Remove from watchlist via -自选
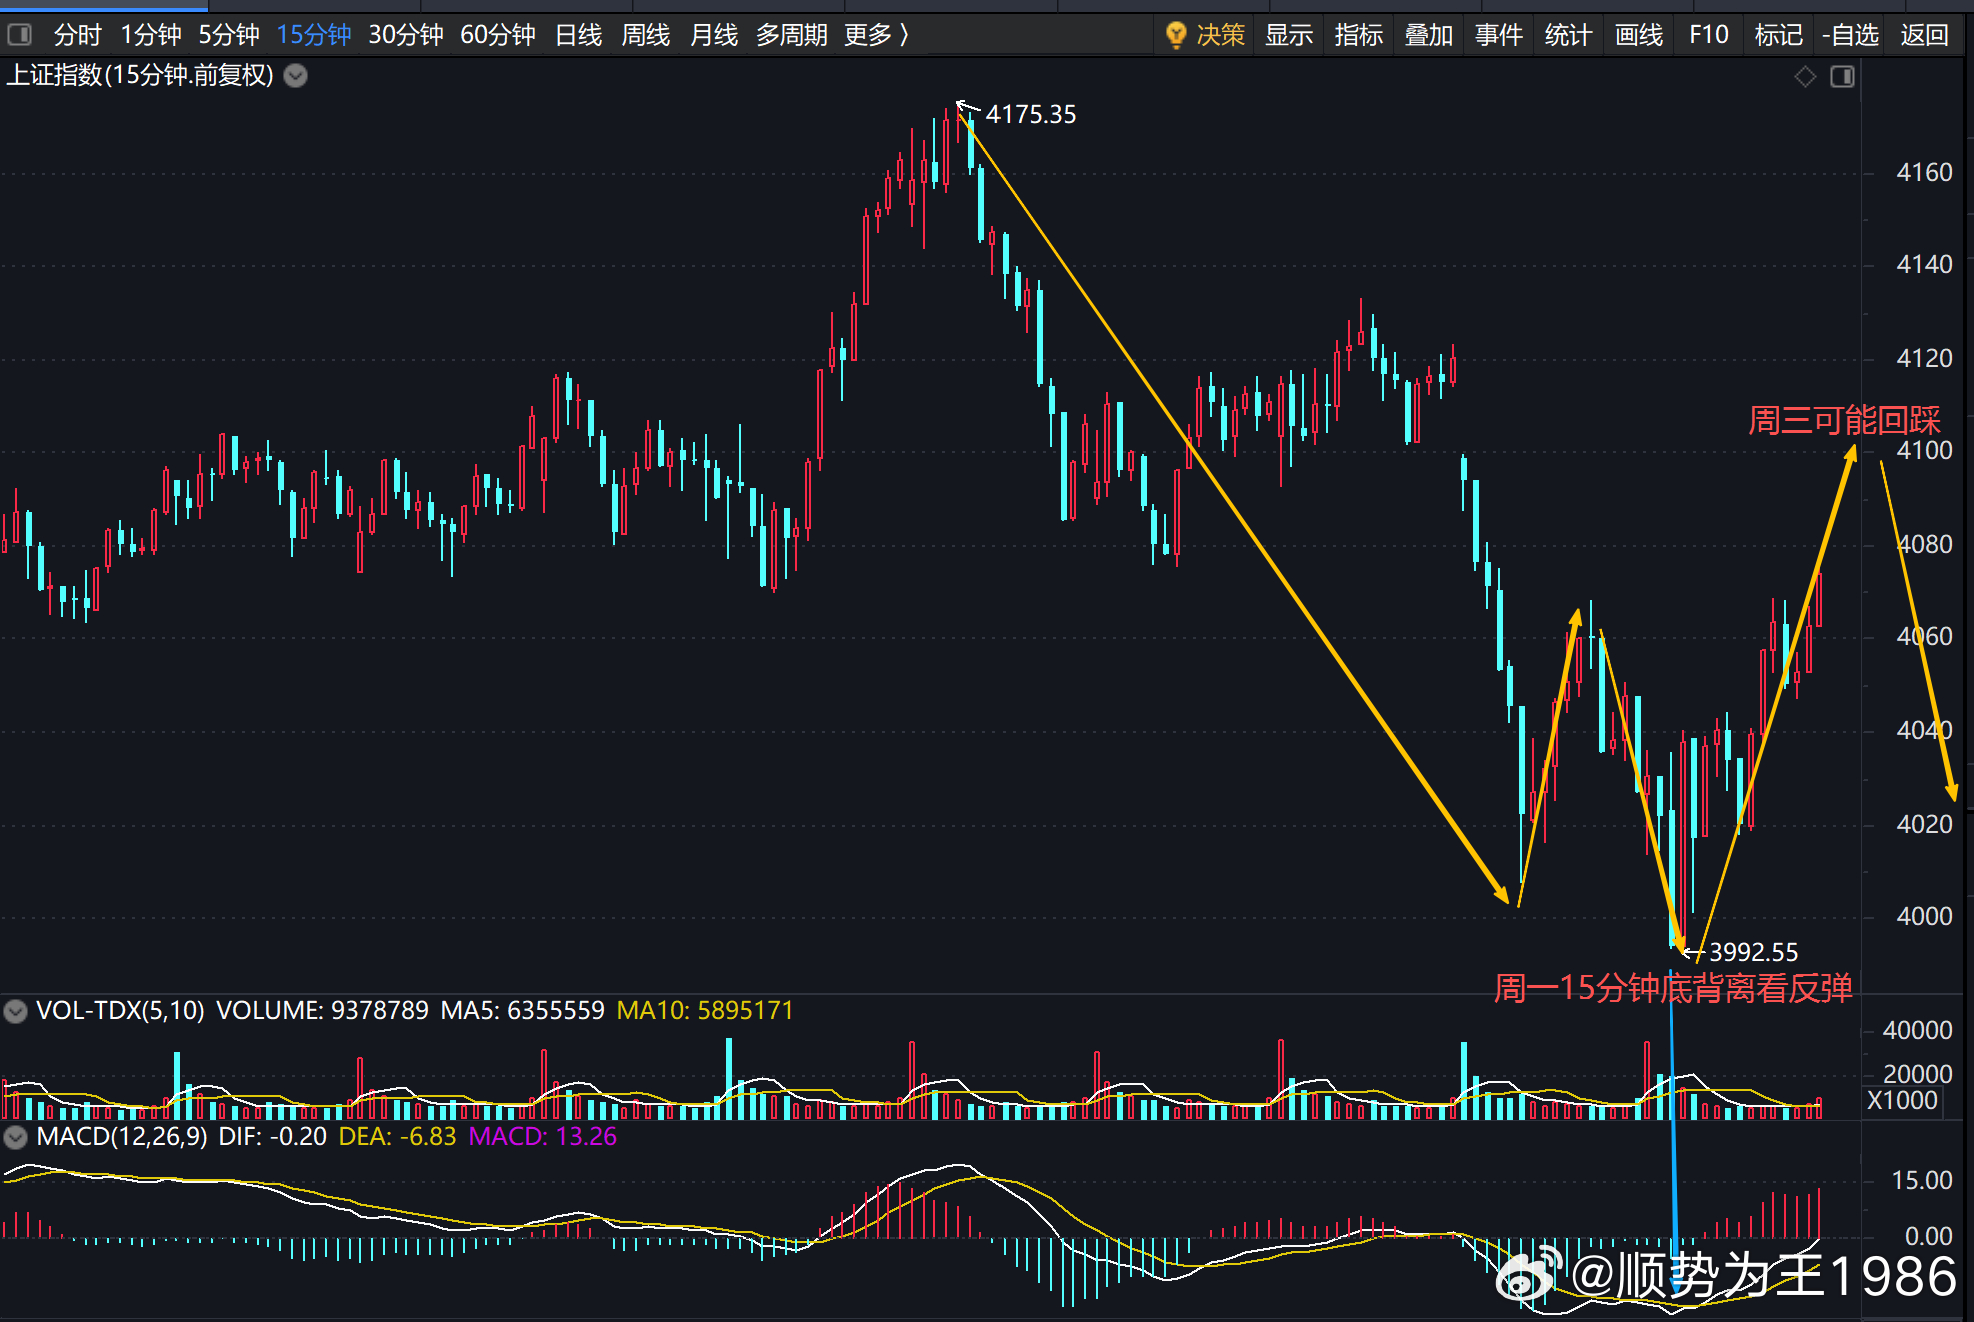Viewport: 1974px width, 1322px height. coord(1851,35)
